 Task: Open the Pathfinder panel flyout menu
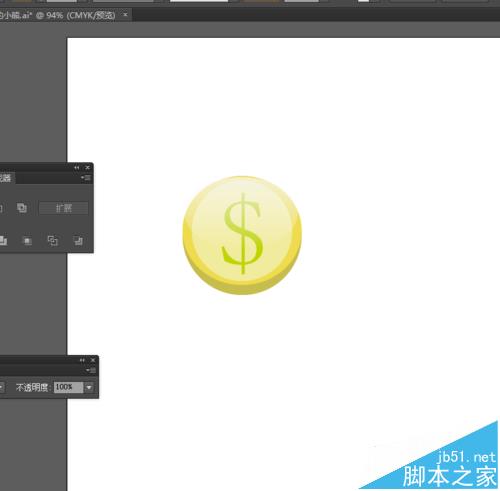(x=86, y=178)
